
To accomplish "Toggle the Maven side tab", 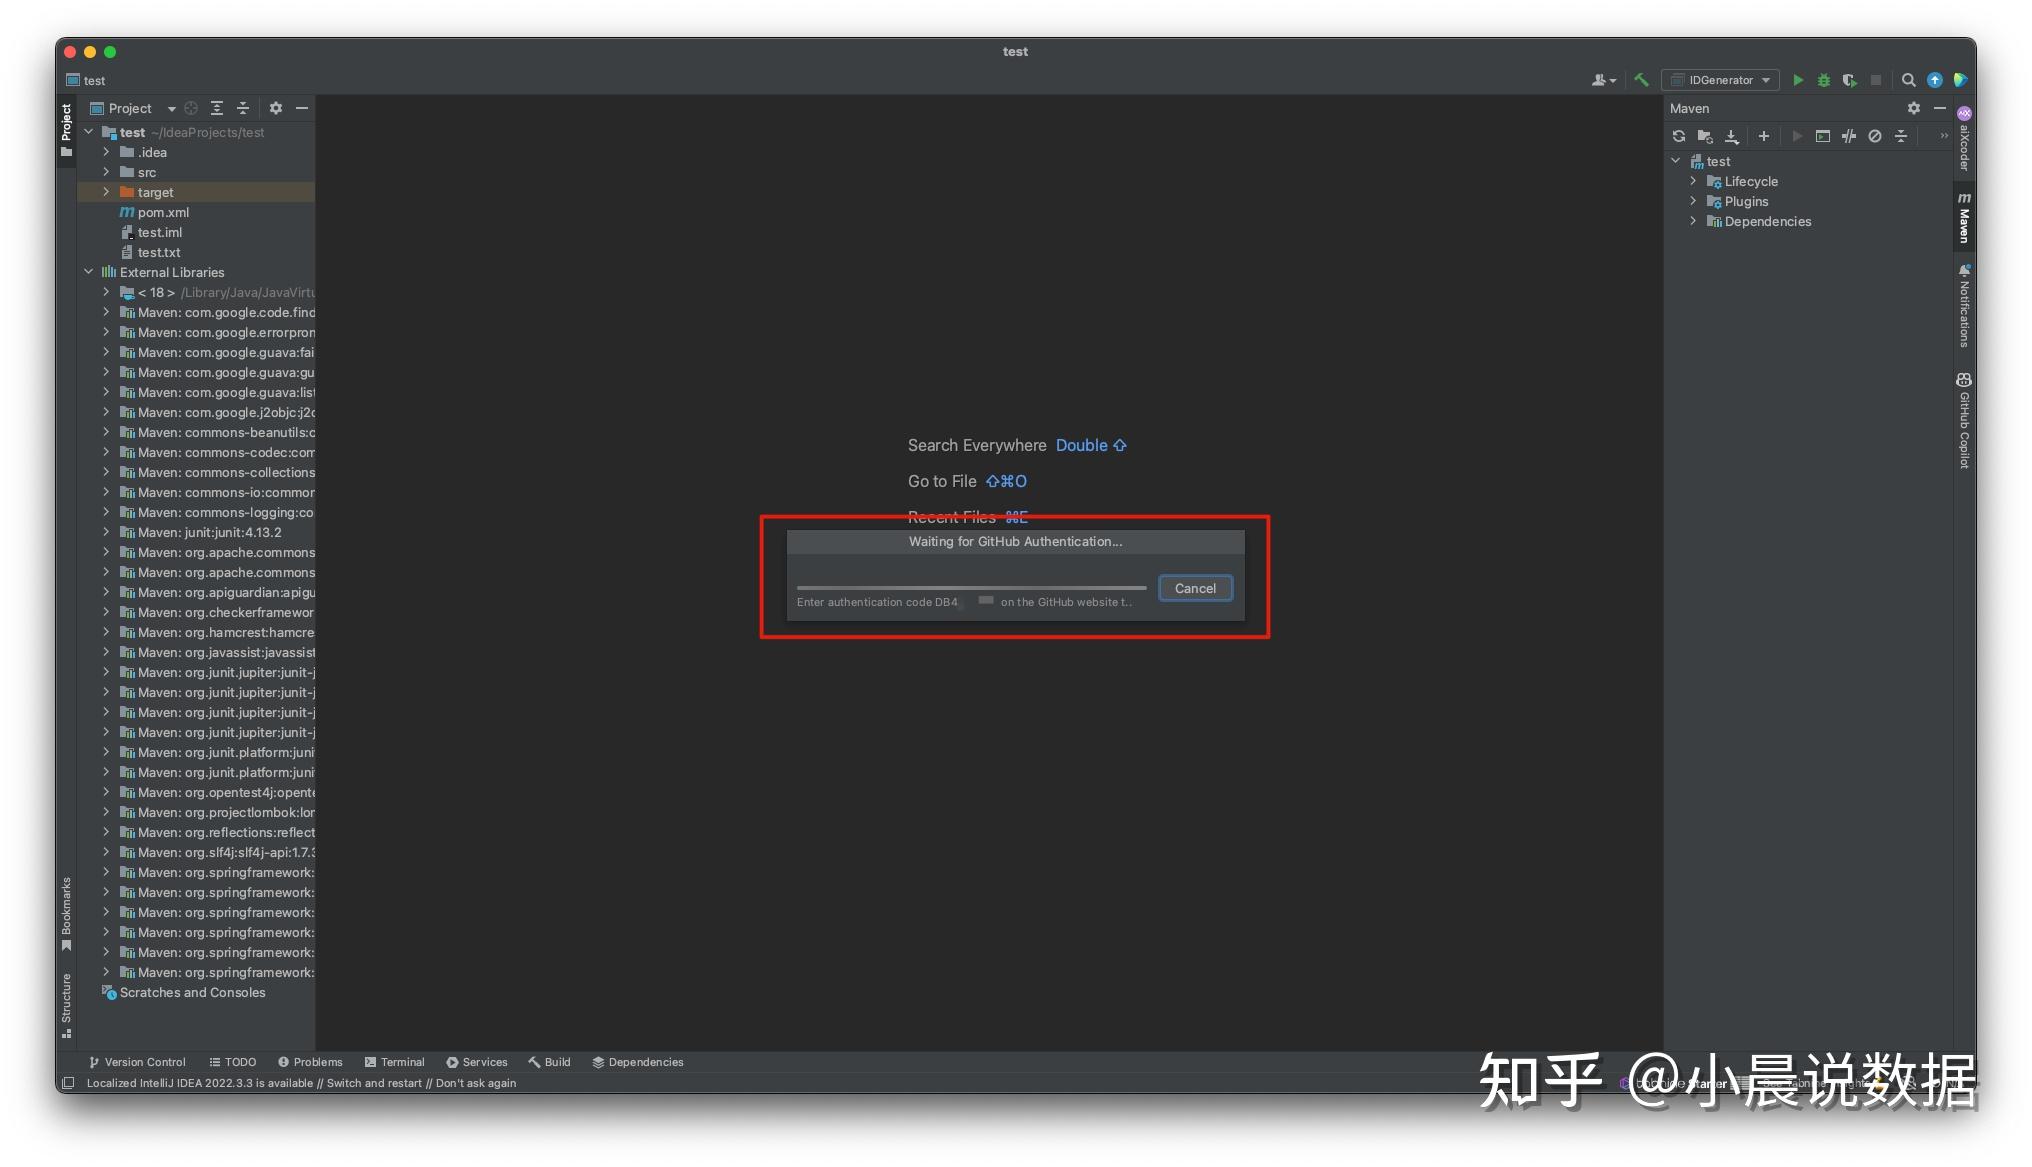I will tap(1964, 217).
